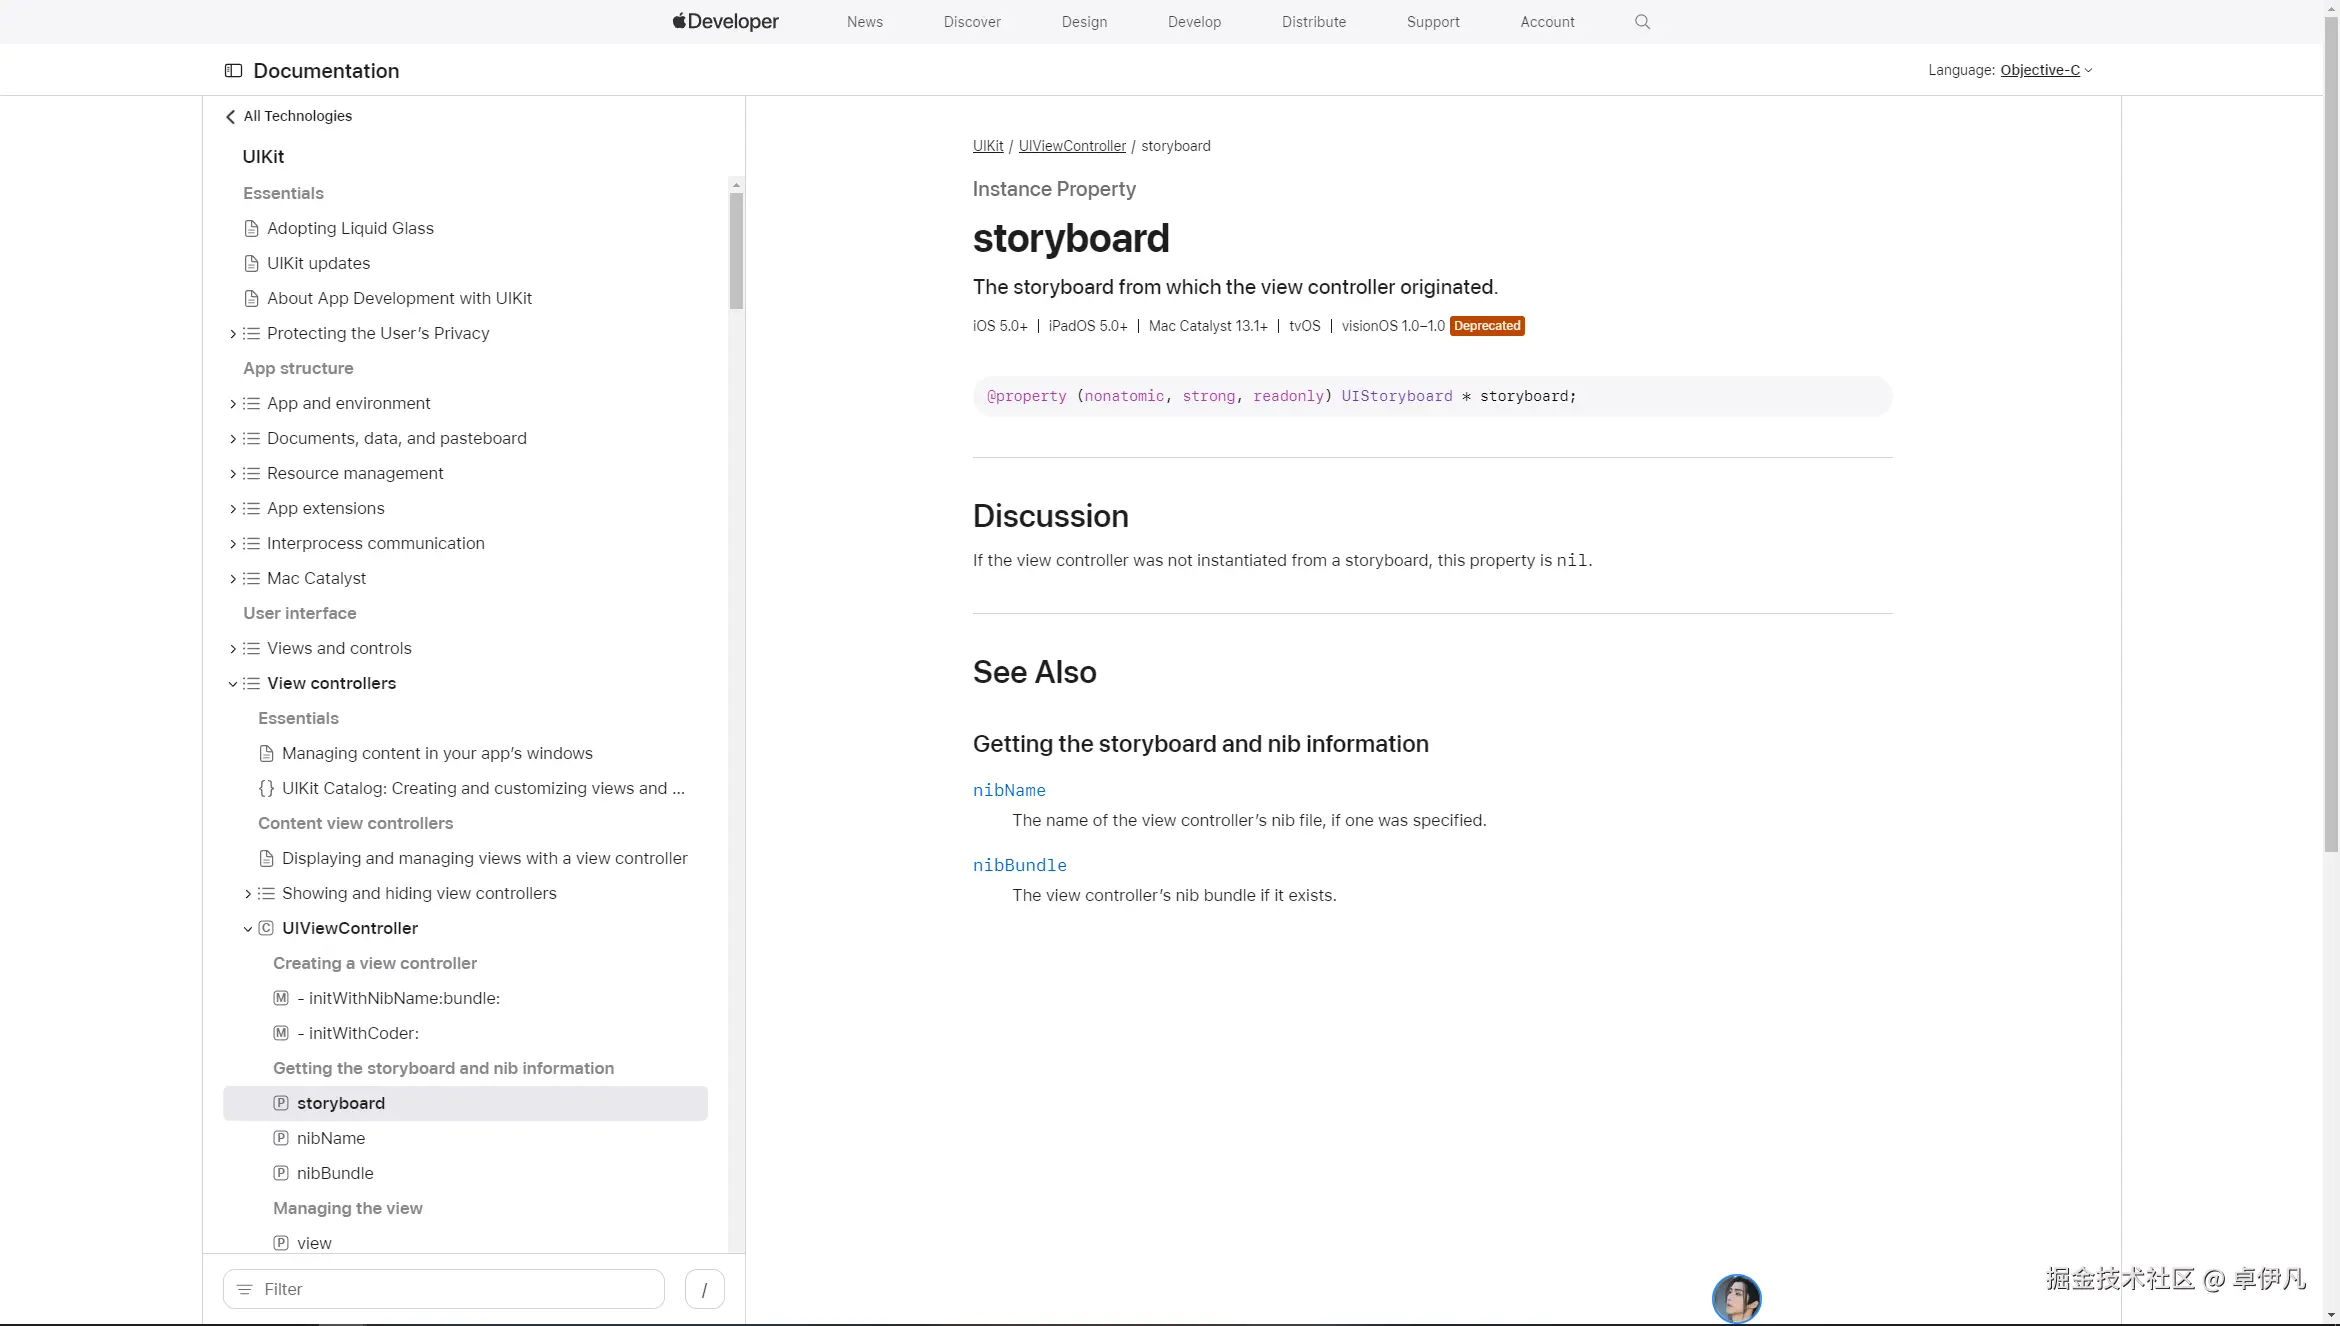The height and width of the screenshot is (1326, 2340).
Task: Click the document icon for Adopting Liquid Glass
Action: point(252,228)
